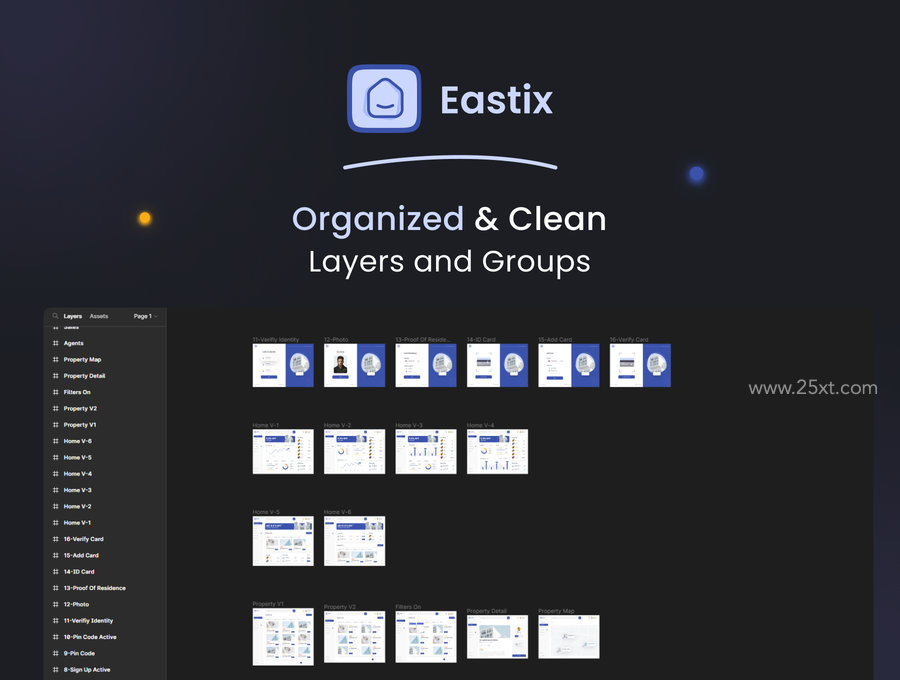Switch to the Layers tab
Viewport: 900px width, 680px height.
[x=72, y=316]
